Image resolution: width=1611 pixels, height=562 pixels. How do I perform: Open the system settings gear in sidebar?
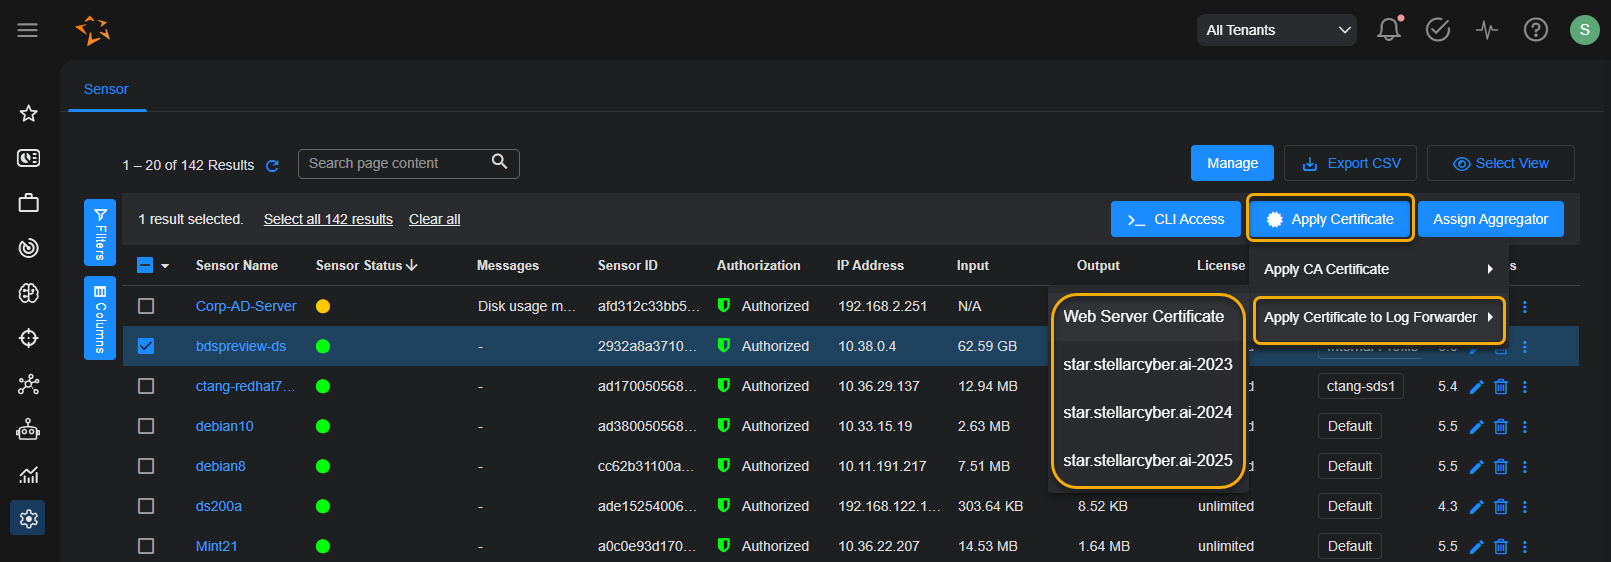tap(28, 518)
